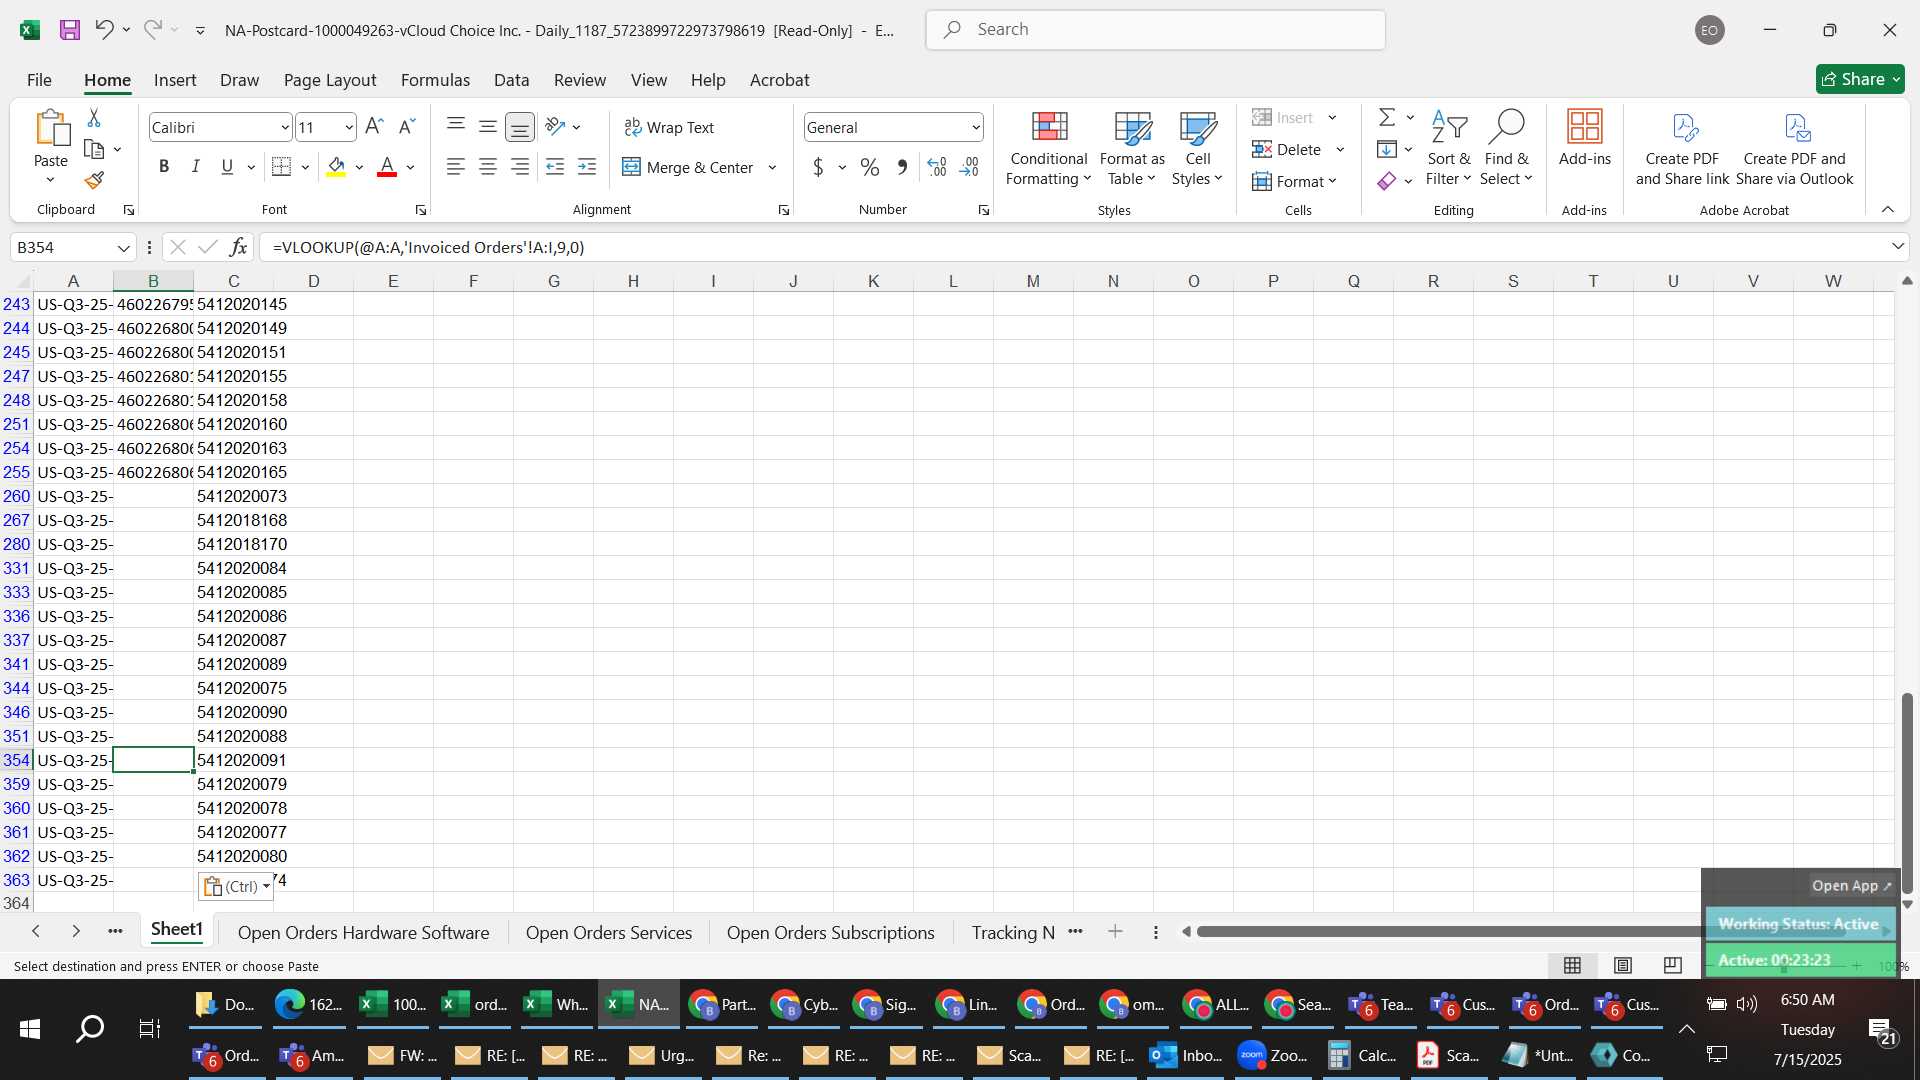Click the Search box in title bar
This screenshot has width=1920, height=1080.
1155,30
